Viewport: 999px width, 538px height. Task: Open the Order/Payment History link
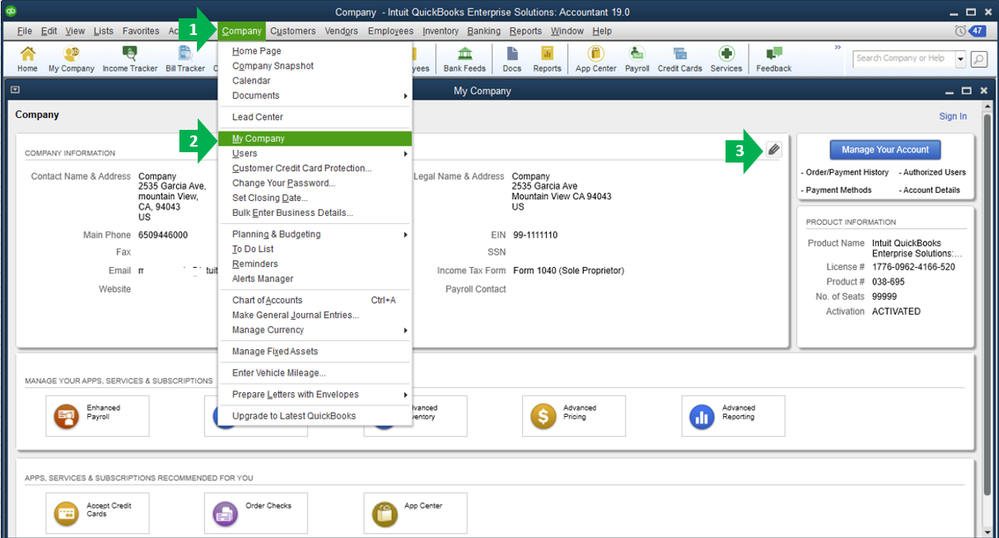tap(847, 172)
